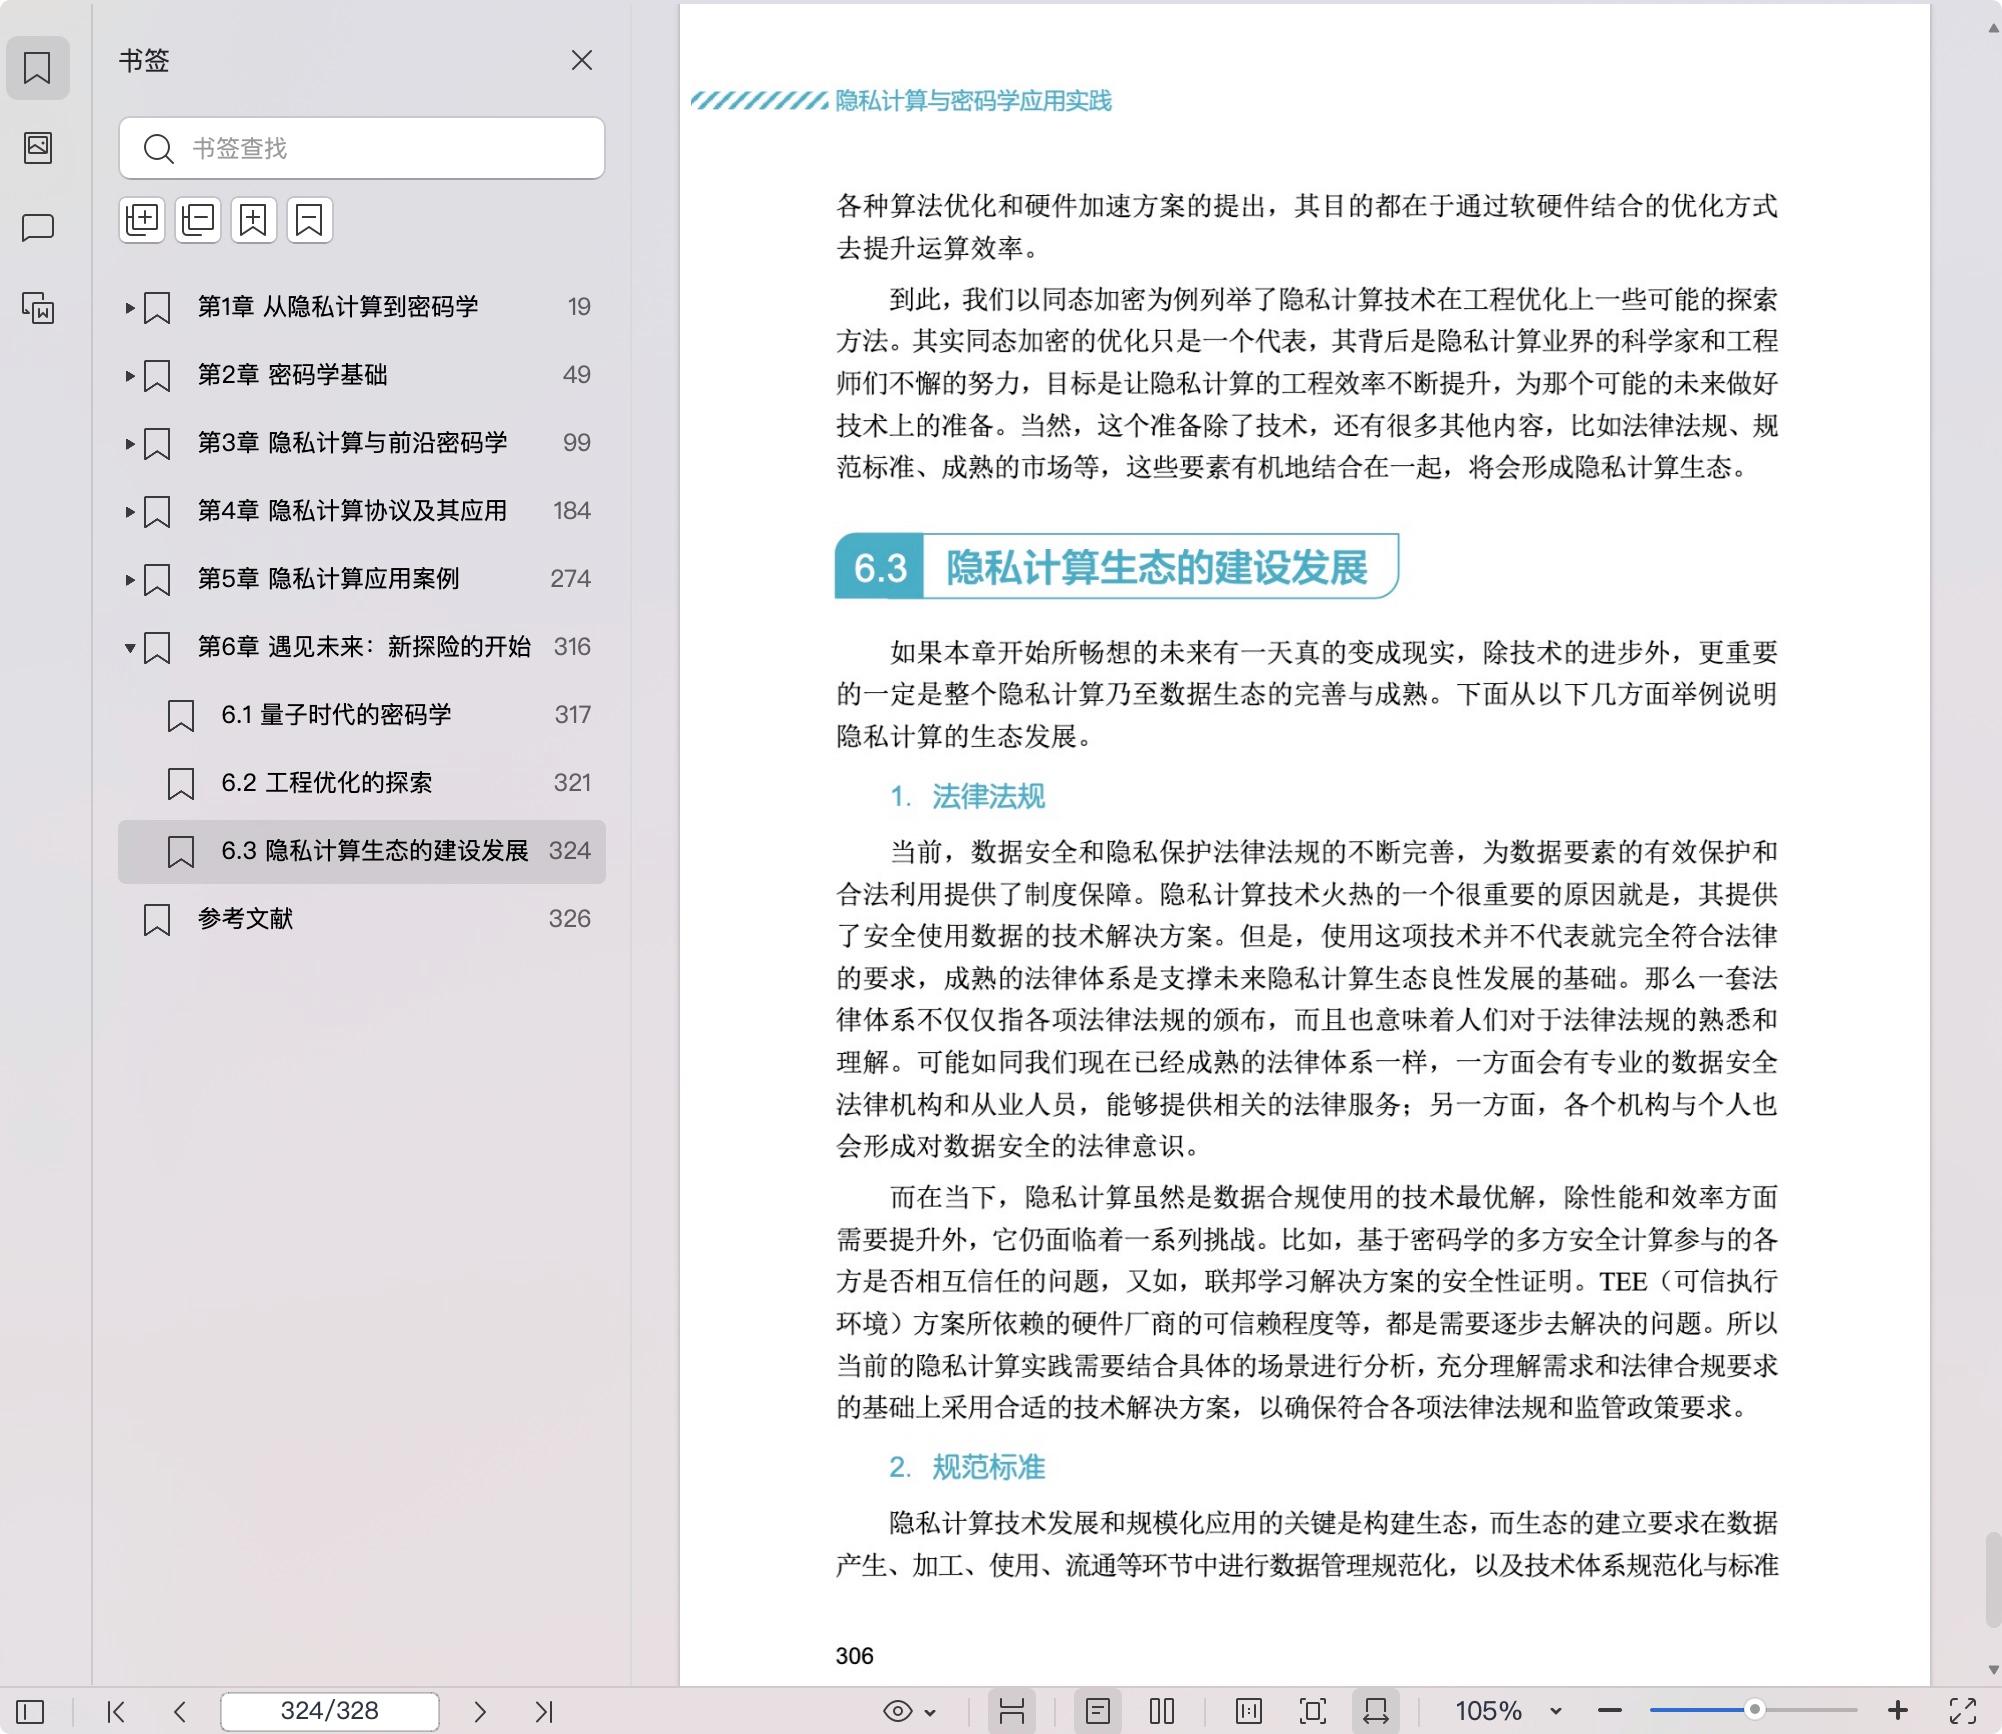
Task: Enter full screen mode
Action: click(x=1963, y=1711)
